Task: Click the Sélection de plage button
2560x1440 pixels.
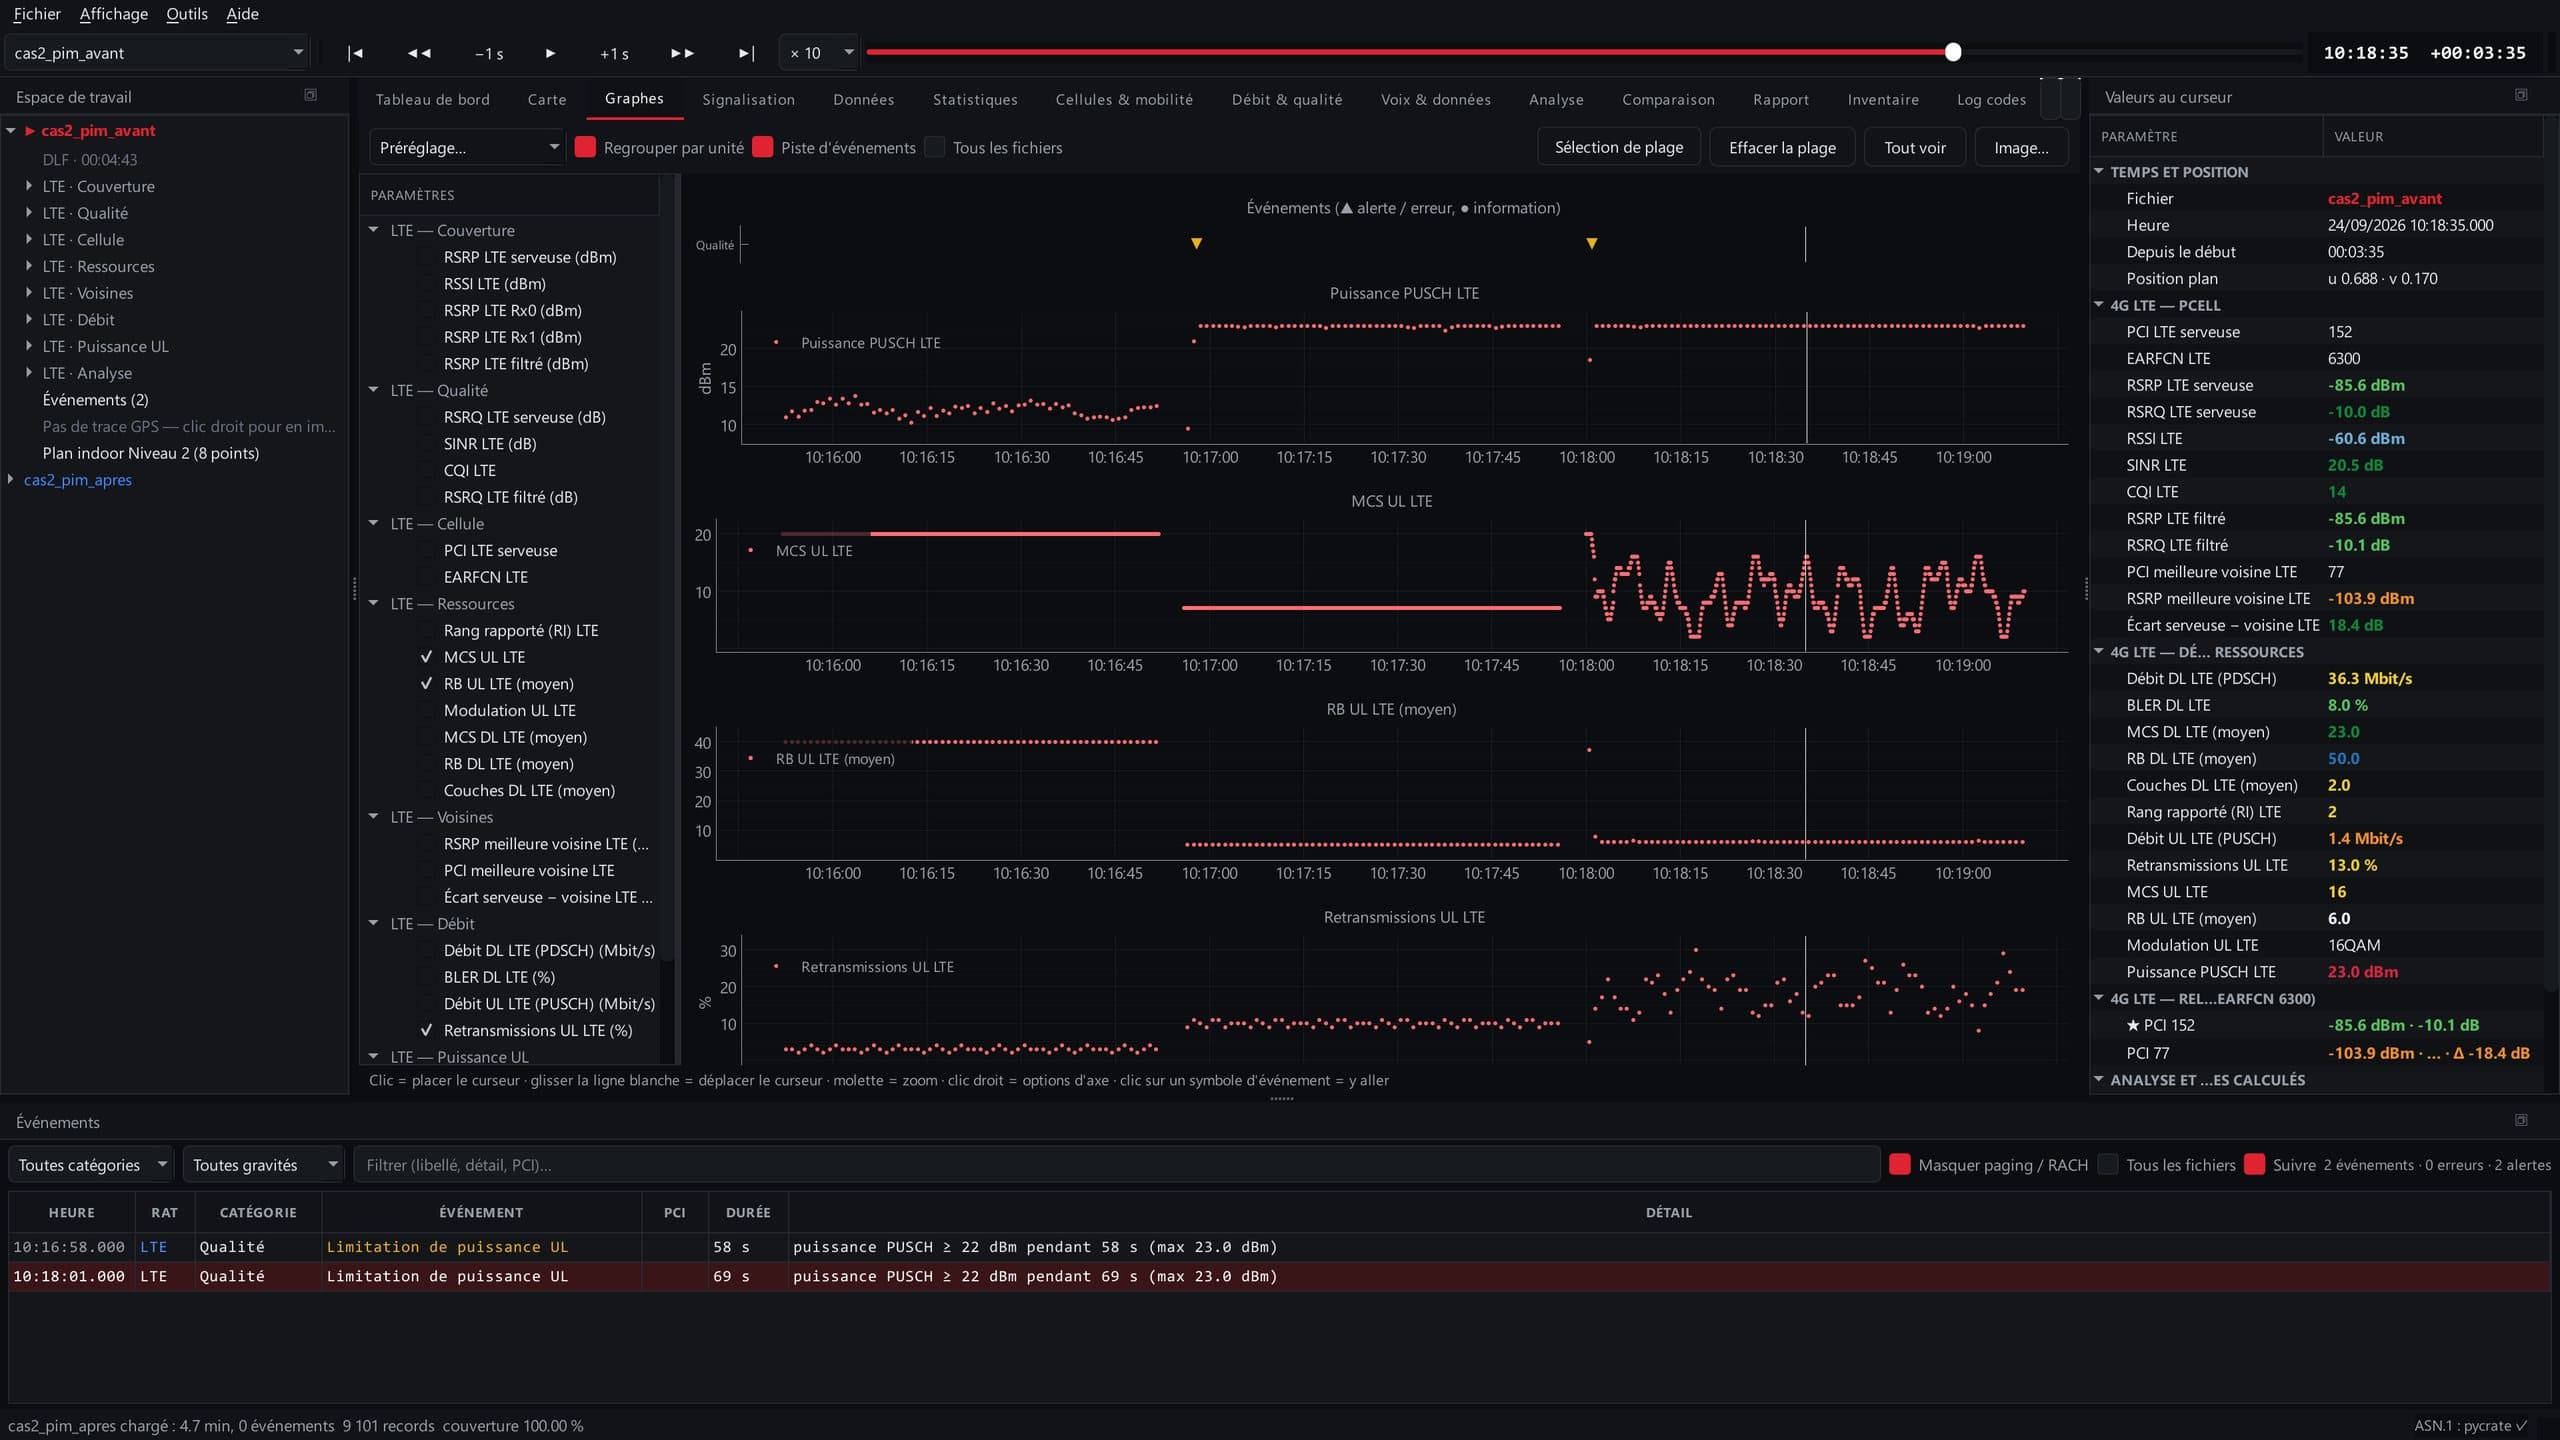Action: [1619, 147]
